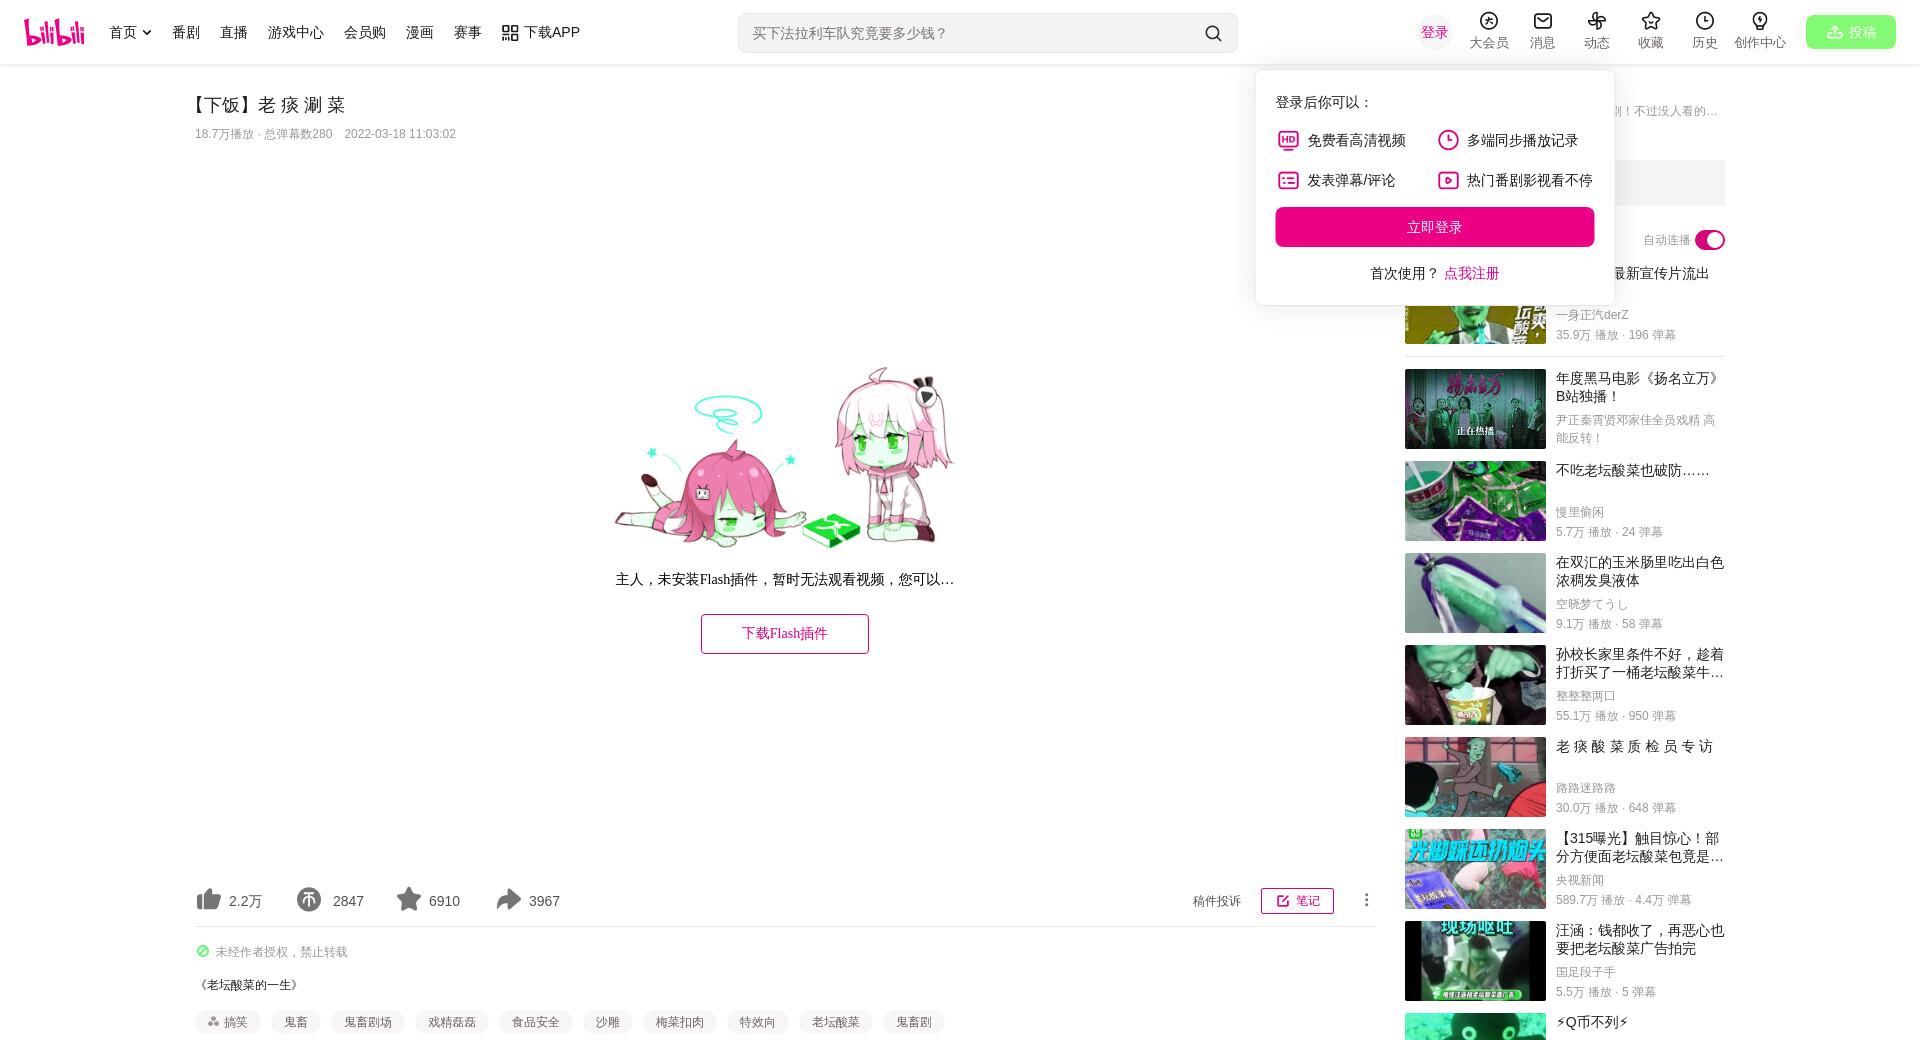Open uploader 国足段子手 link
The width and height of the screenshot is (1920, 1040).
[1586, 972]
